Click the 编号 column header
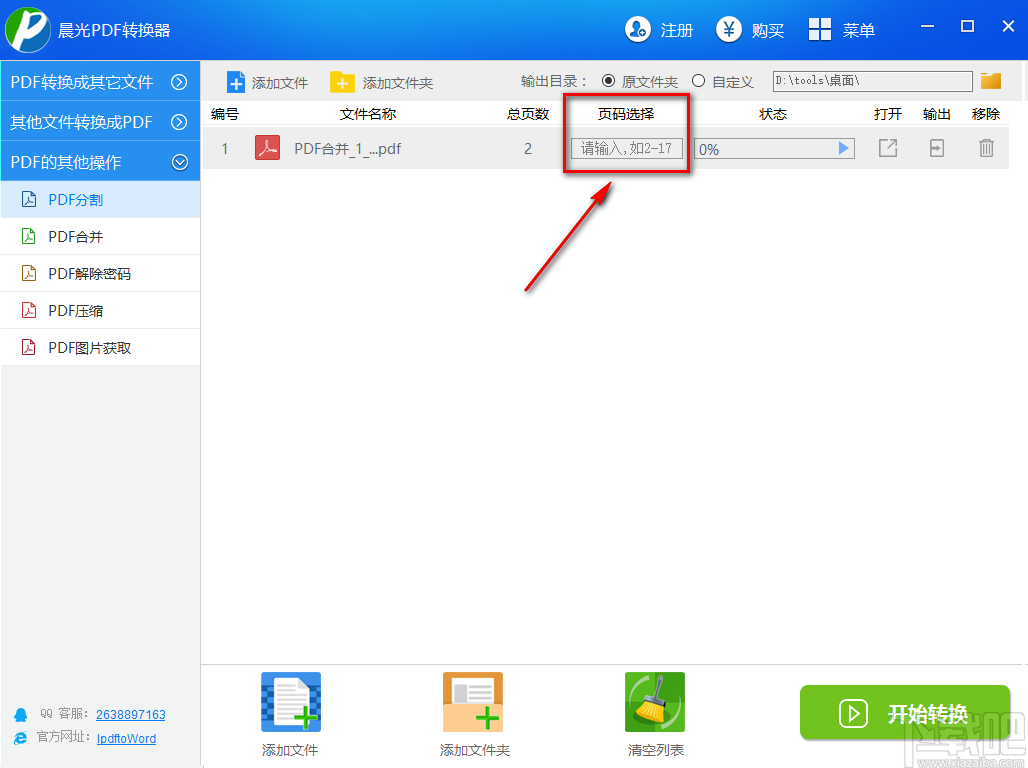The height and width of the screenshot is (768, 1028). pos(225,114)
